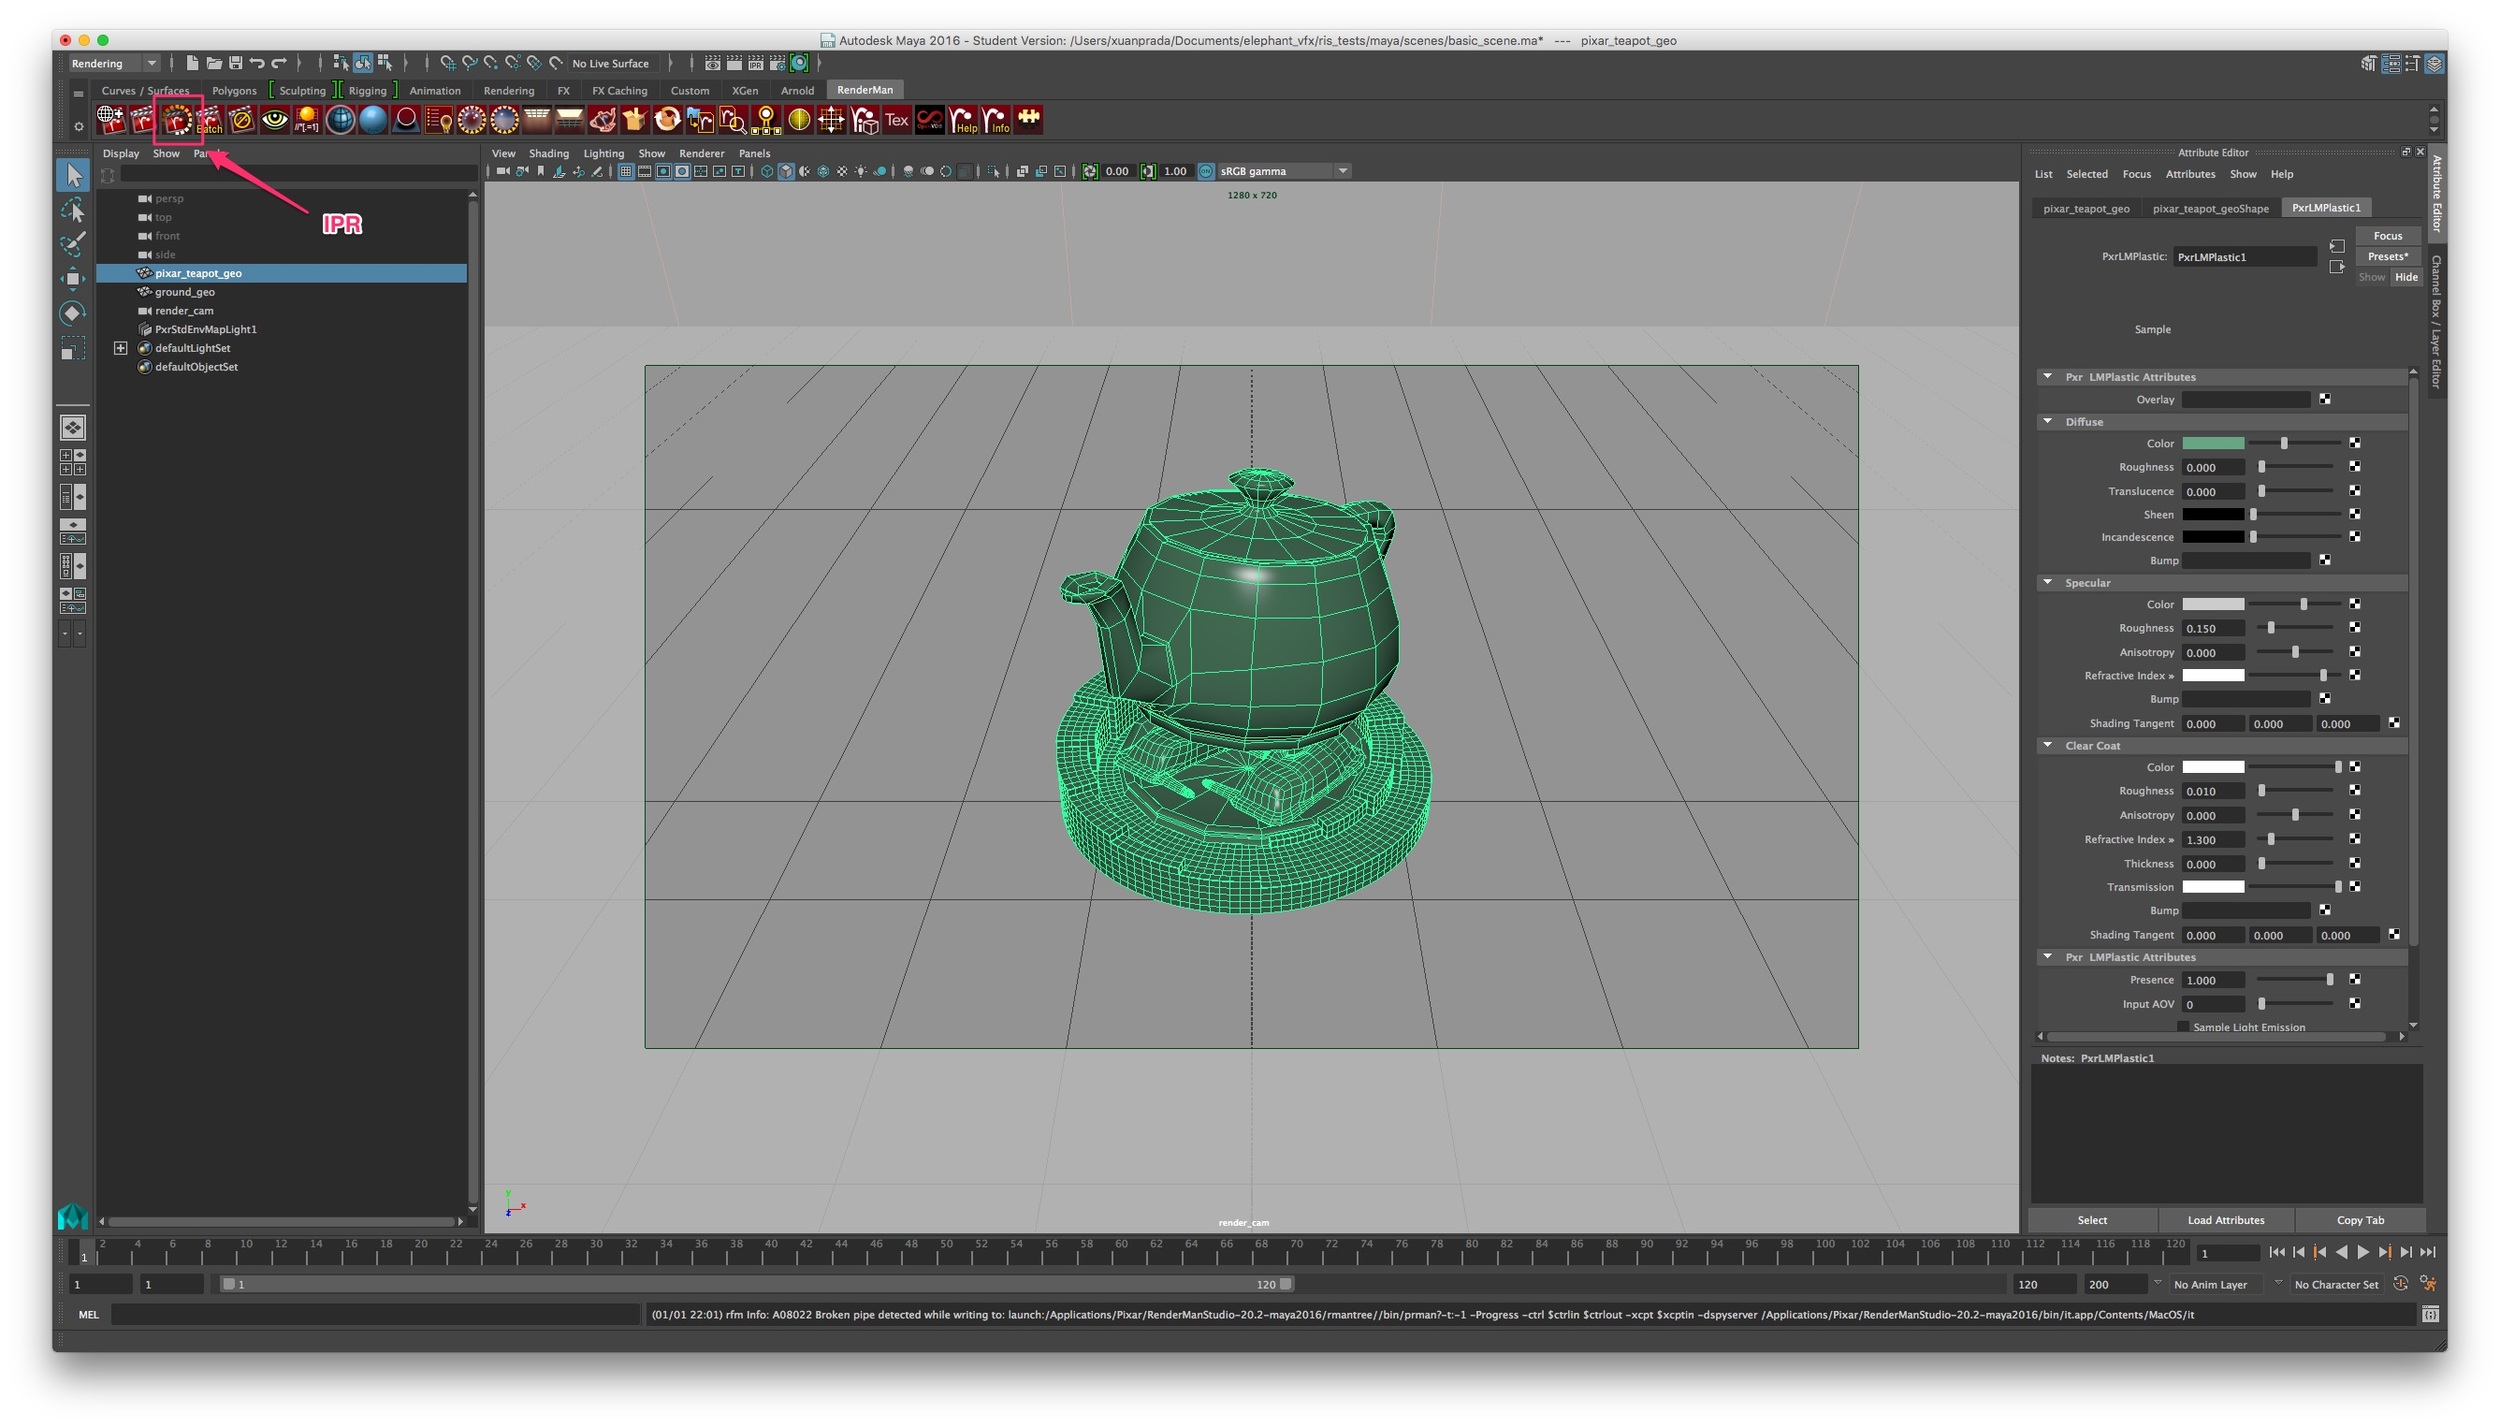Click the undo icon in status line
The width and height of the screenshot is (2500, 1427).
(258, 63)
